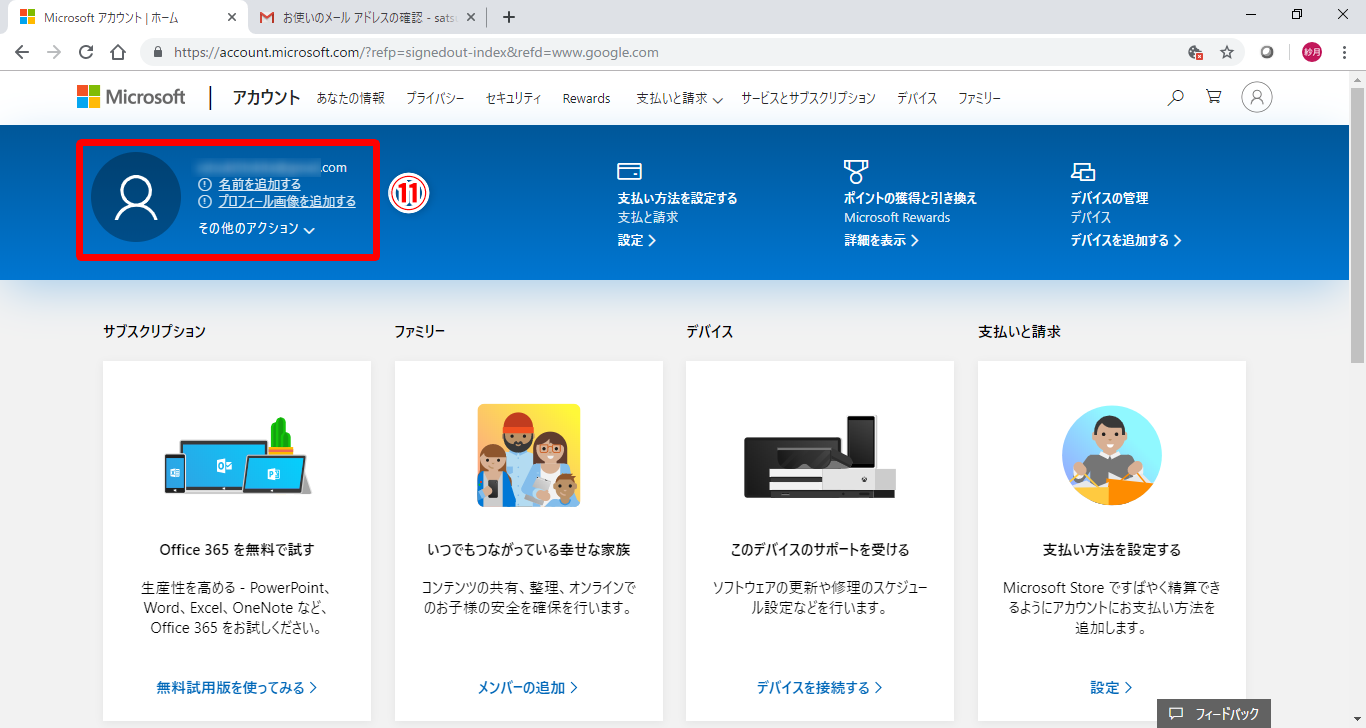1366x728 pixels.
Task: Click the アカウント header link
Action: coord(266,97)
